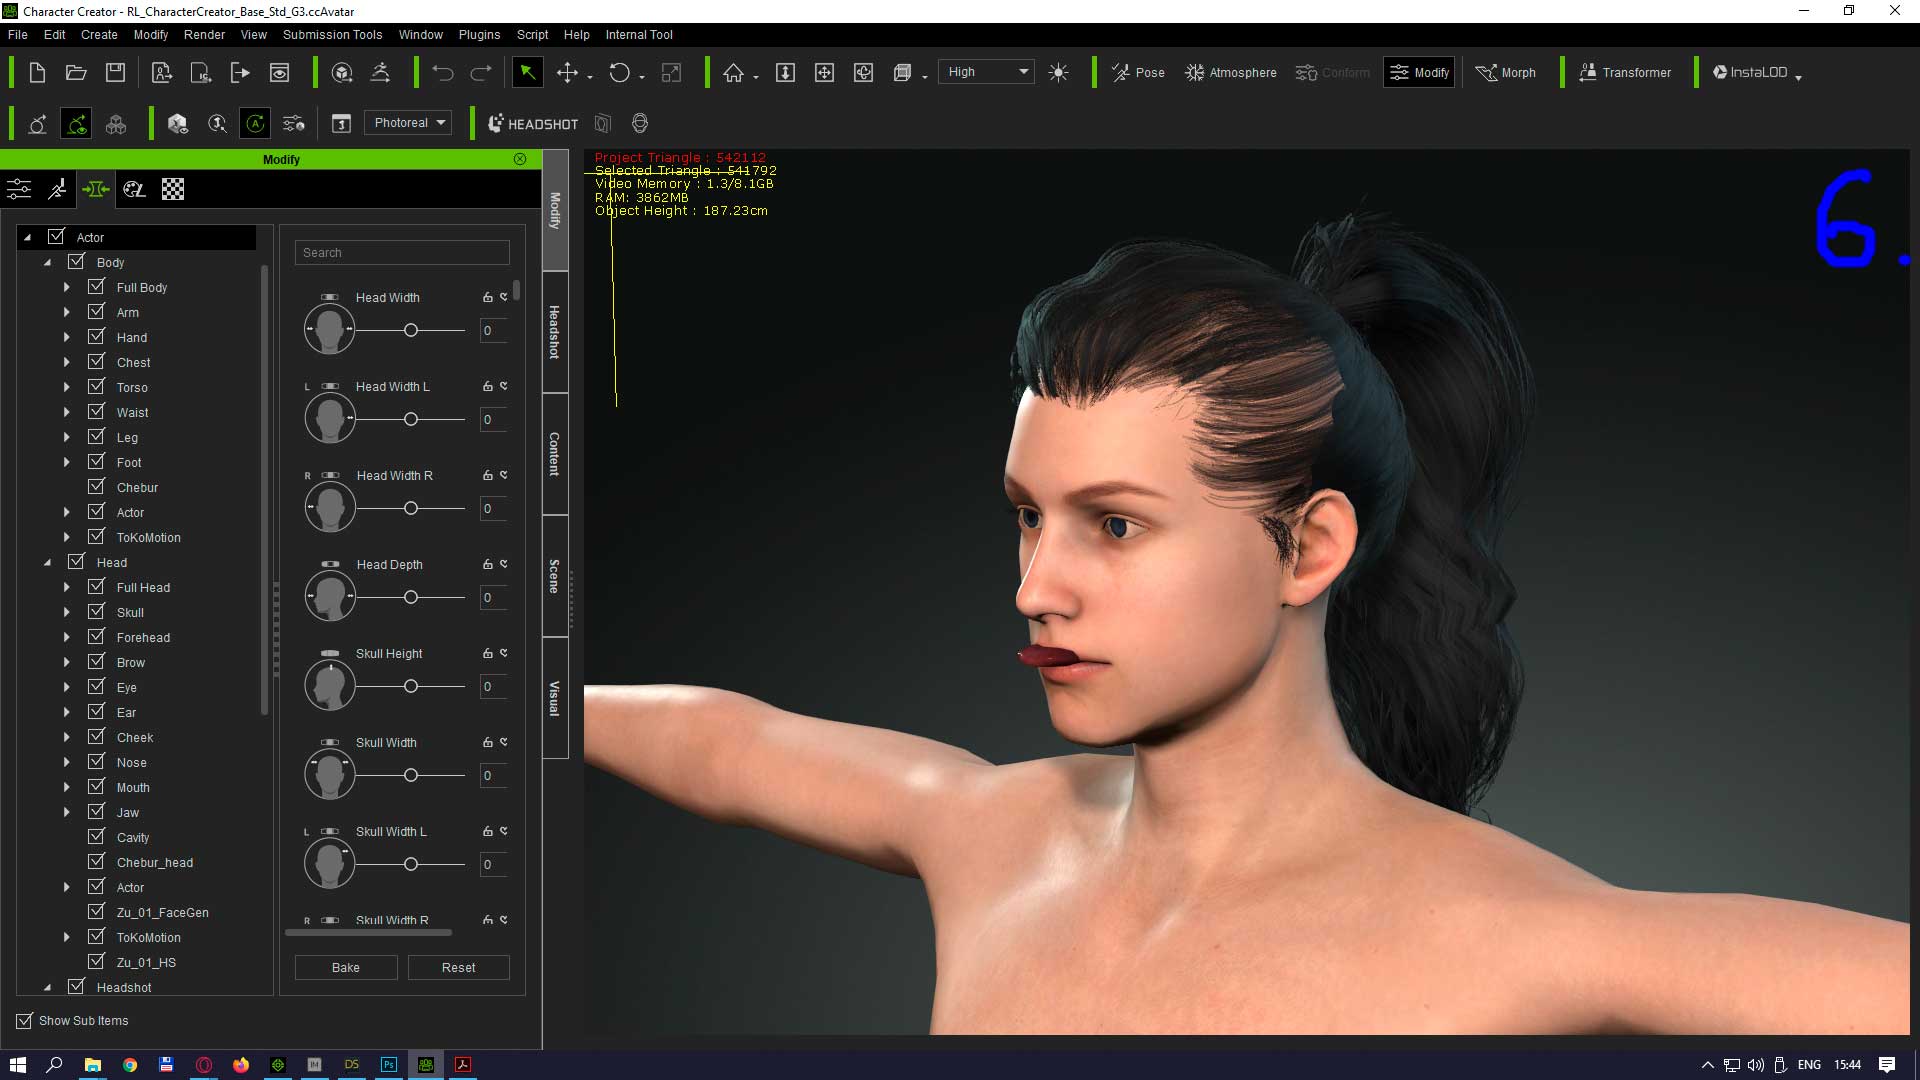Open Windows Start menu
Screen dimensions: 1920x1080
pos(18,1065)
